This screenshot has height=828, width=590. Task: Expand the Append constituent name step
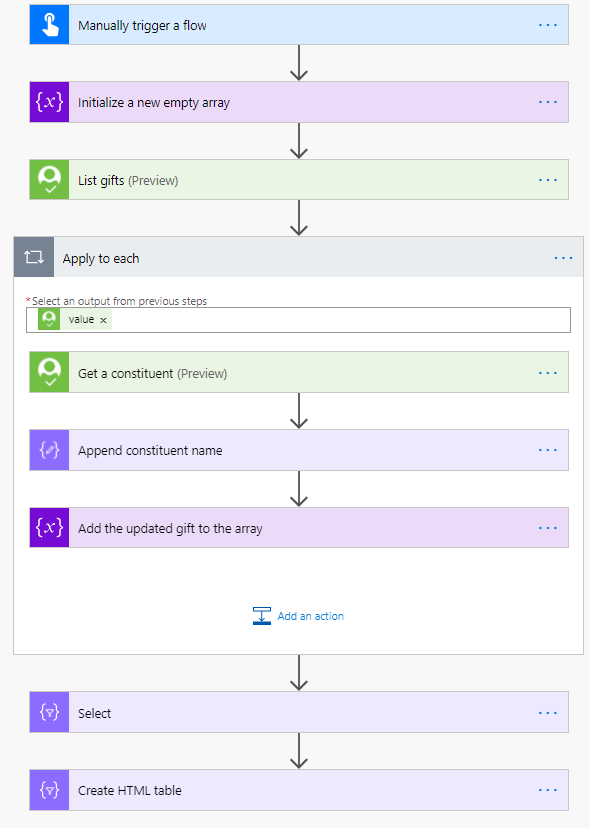pos(299,450)
